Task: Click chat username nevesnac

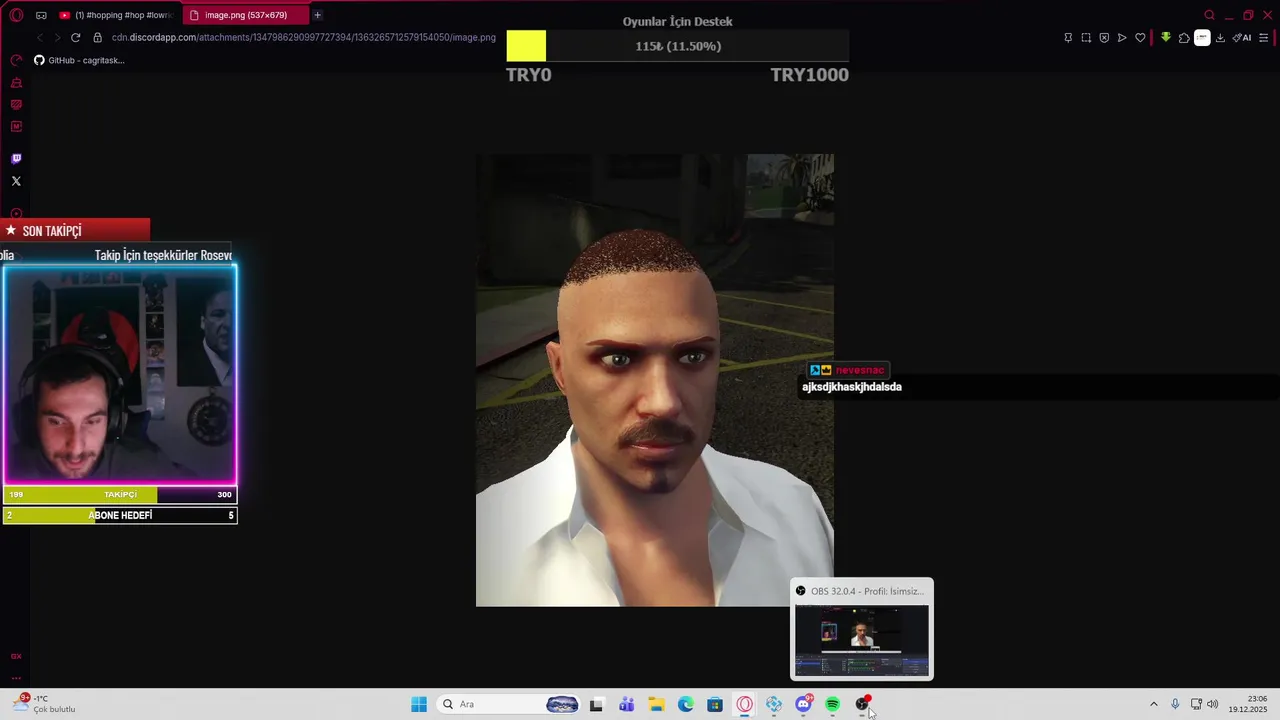Action: [x=860, y=370]
